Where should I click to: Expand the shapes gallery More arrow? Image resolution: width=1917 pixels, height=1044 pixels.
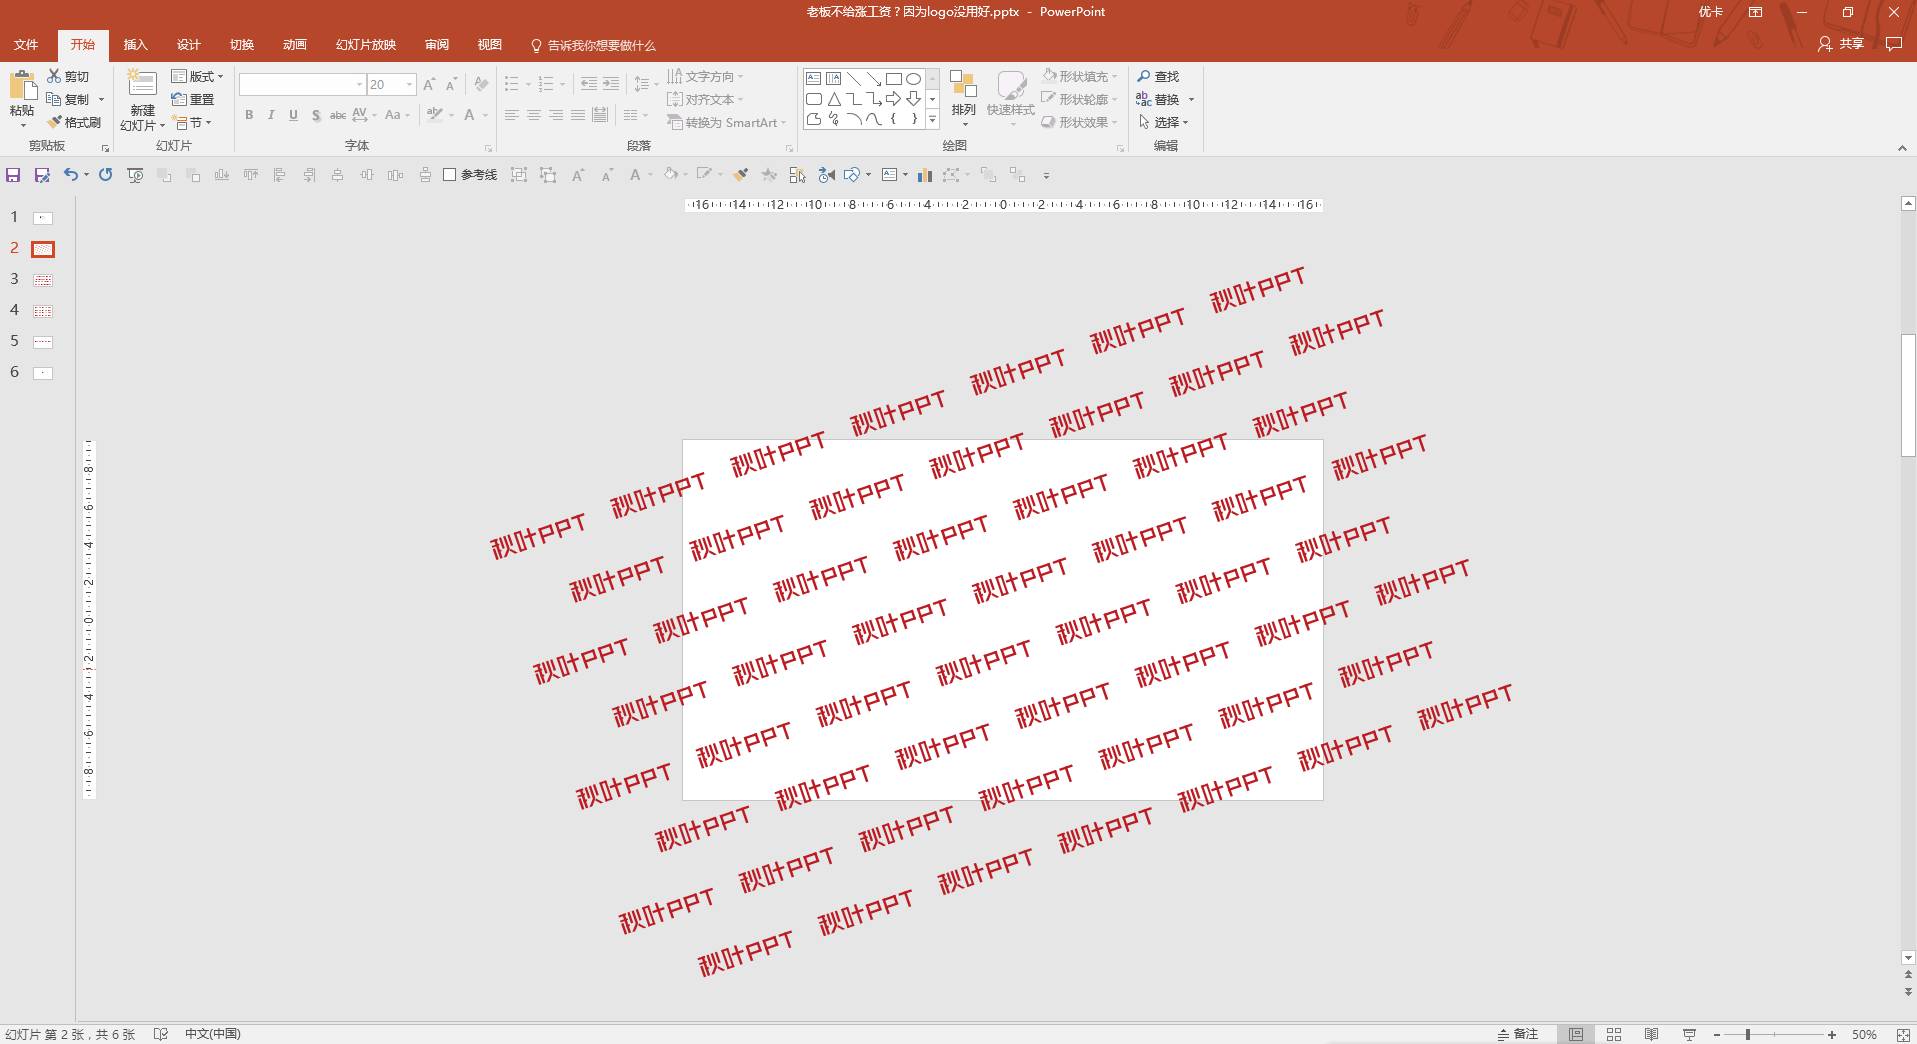tap(932, 119)
